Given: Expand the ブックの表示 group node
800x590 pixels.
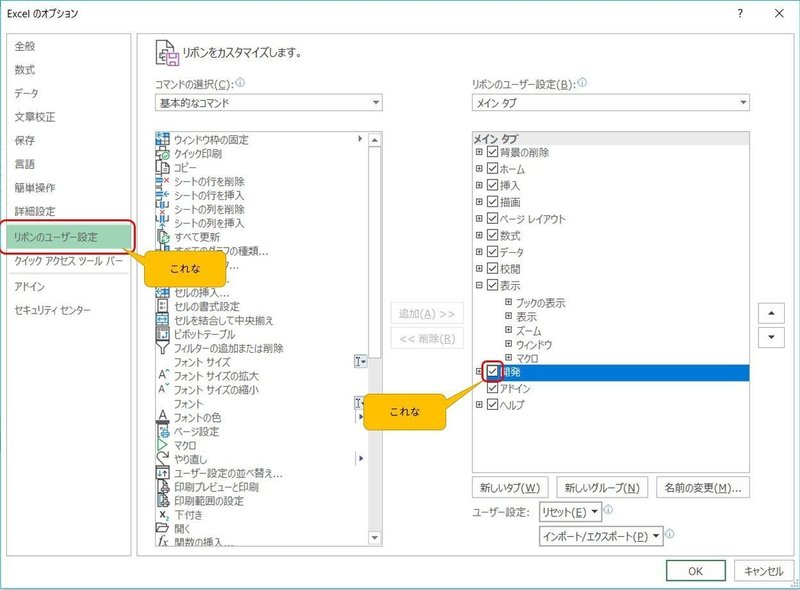Looking at the screenshot, I should 509,302.
